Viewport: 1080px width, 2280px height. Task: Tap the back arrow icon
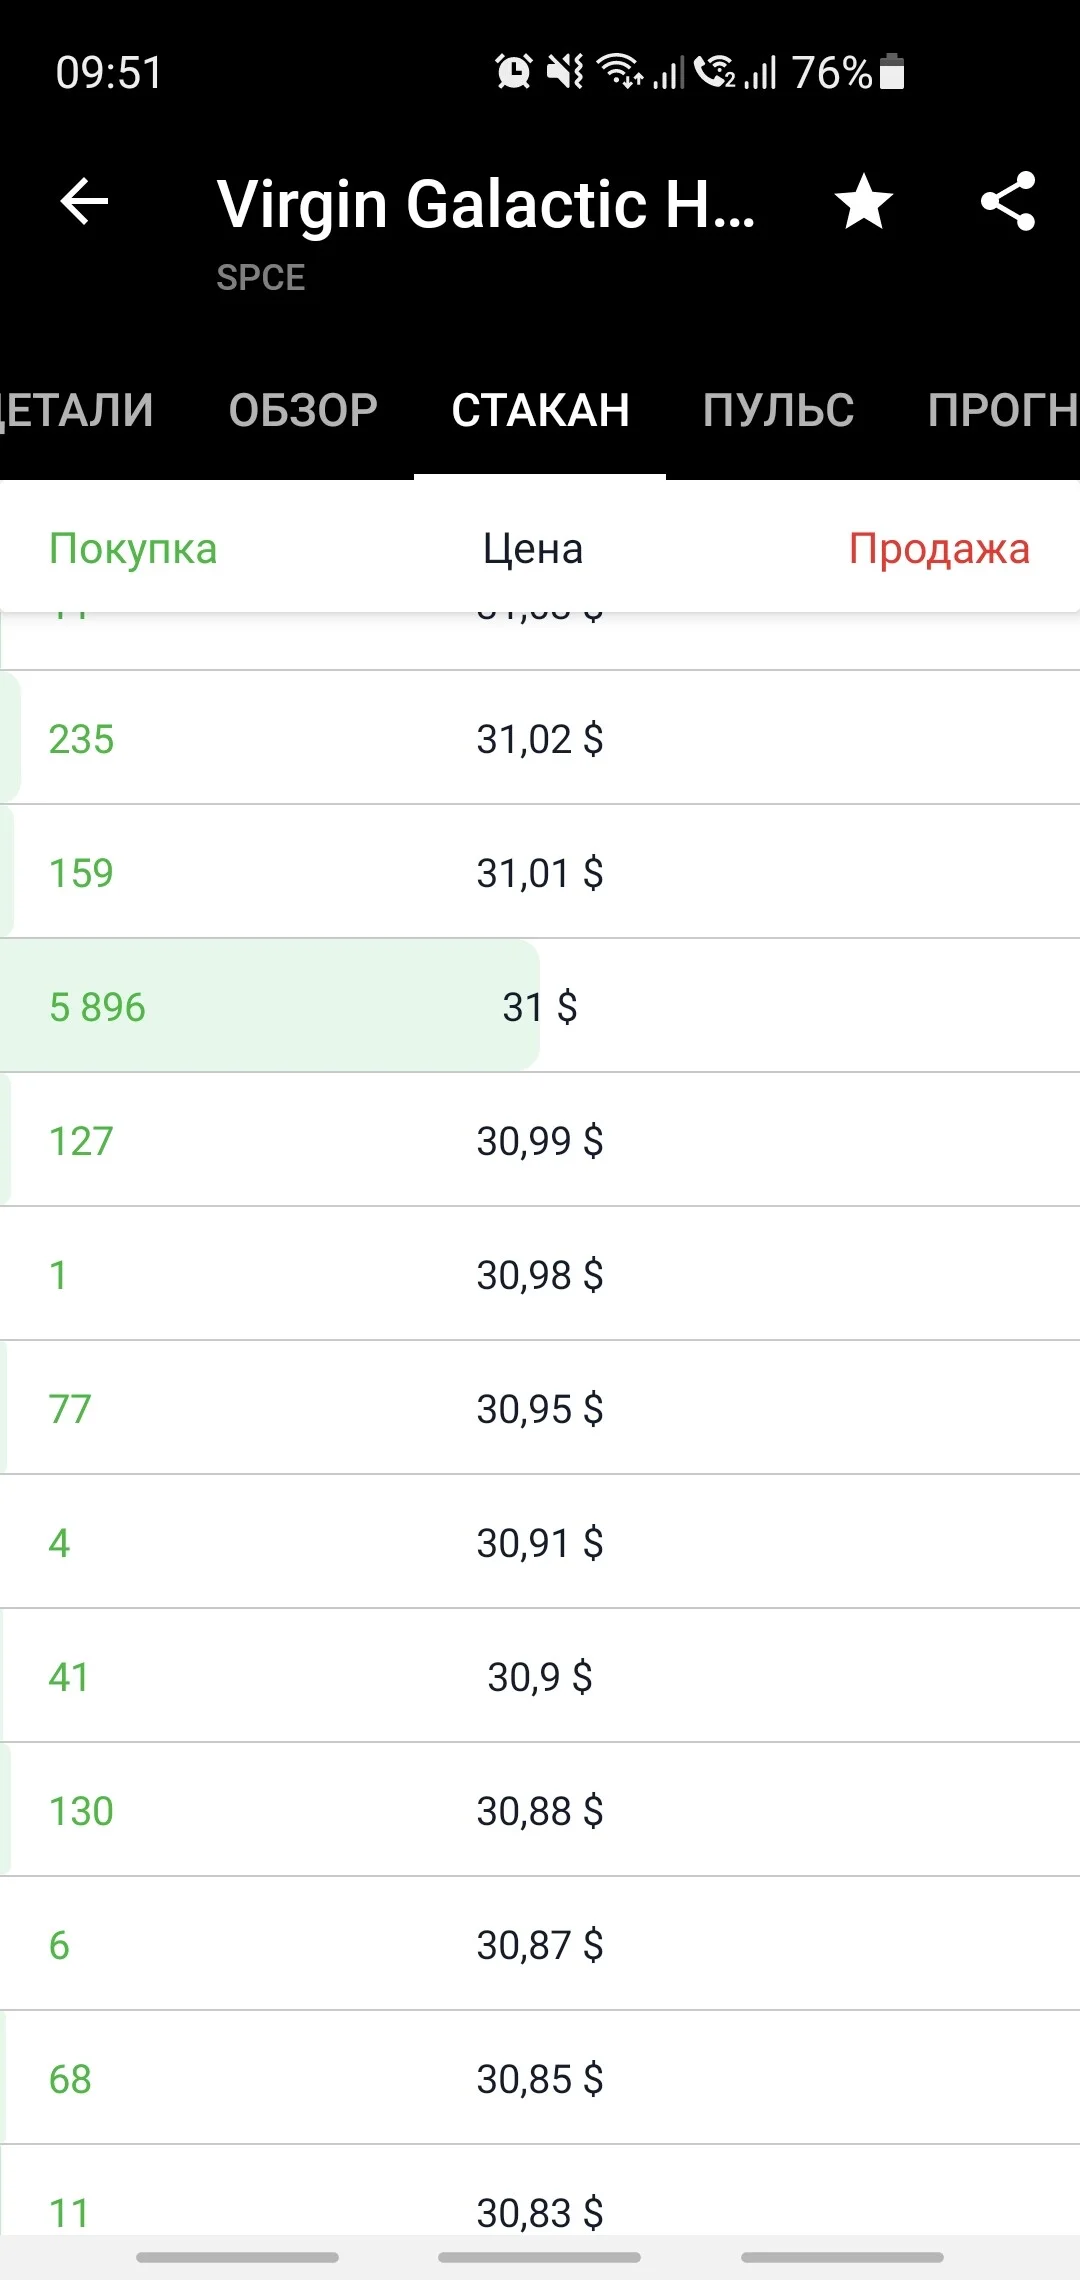click(x=84, y=202)
